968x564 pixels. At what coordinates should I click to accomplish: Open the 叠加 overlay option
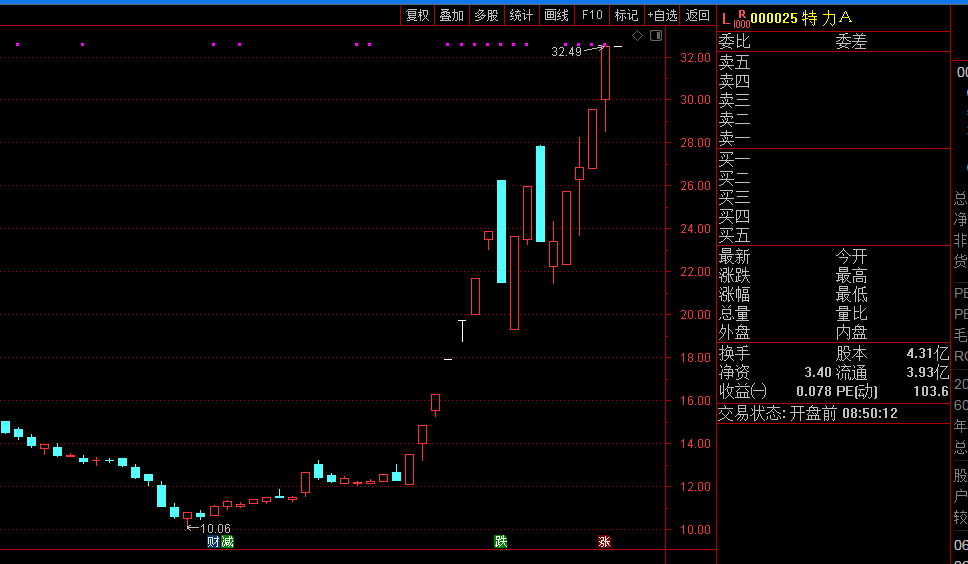coord(452,15)
